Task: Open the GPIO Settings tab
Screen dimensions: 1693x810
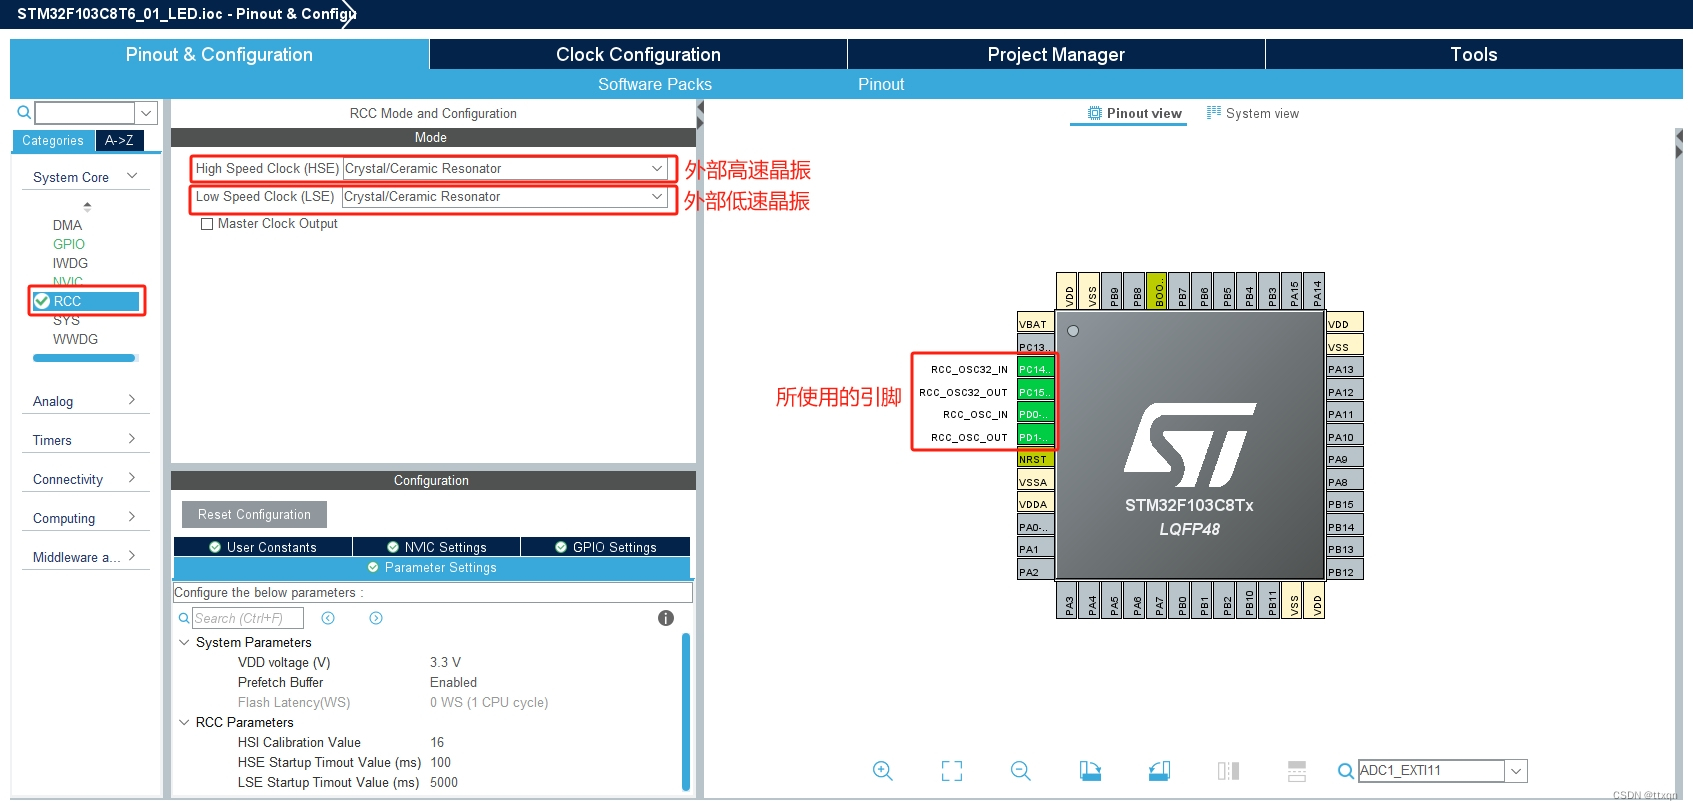Action: (606, 547)
